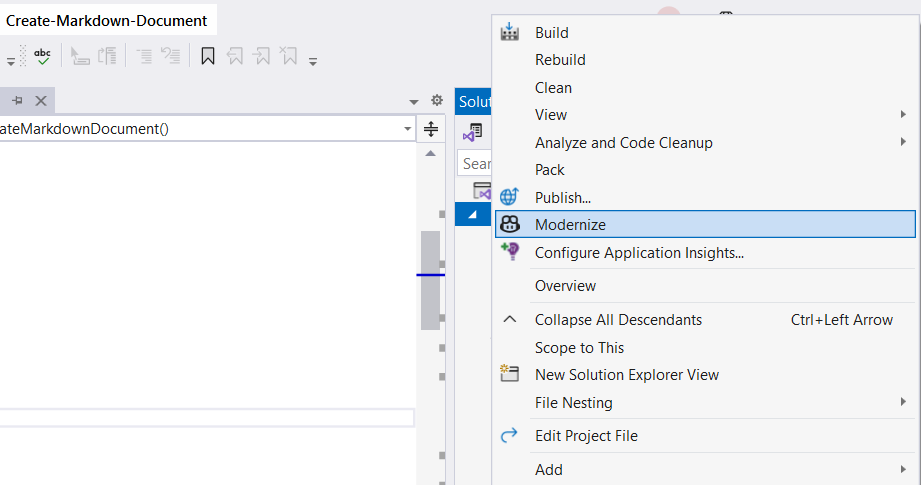
Task: Click the scrollbar up arrow
Action: (x=431, y=153)
